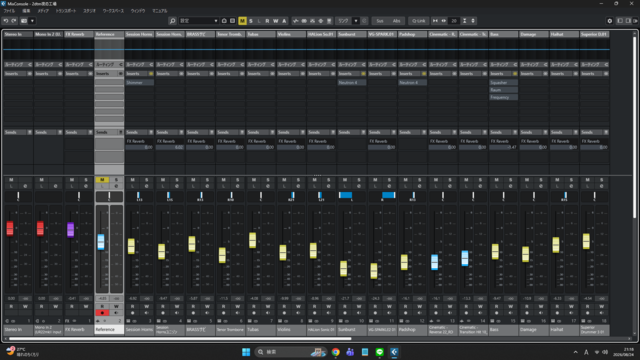Expand the Inserts section on Session Horns channel
Screen dimensions: 640x360
point(140,73)
